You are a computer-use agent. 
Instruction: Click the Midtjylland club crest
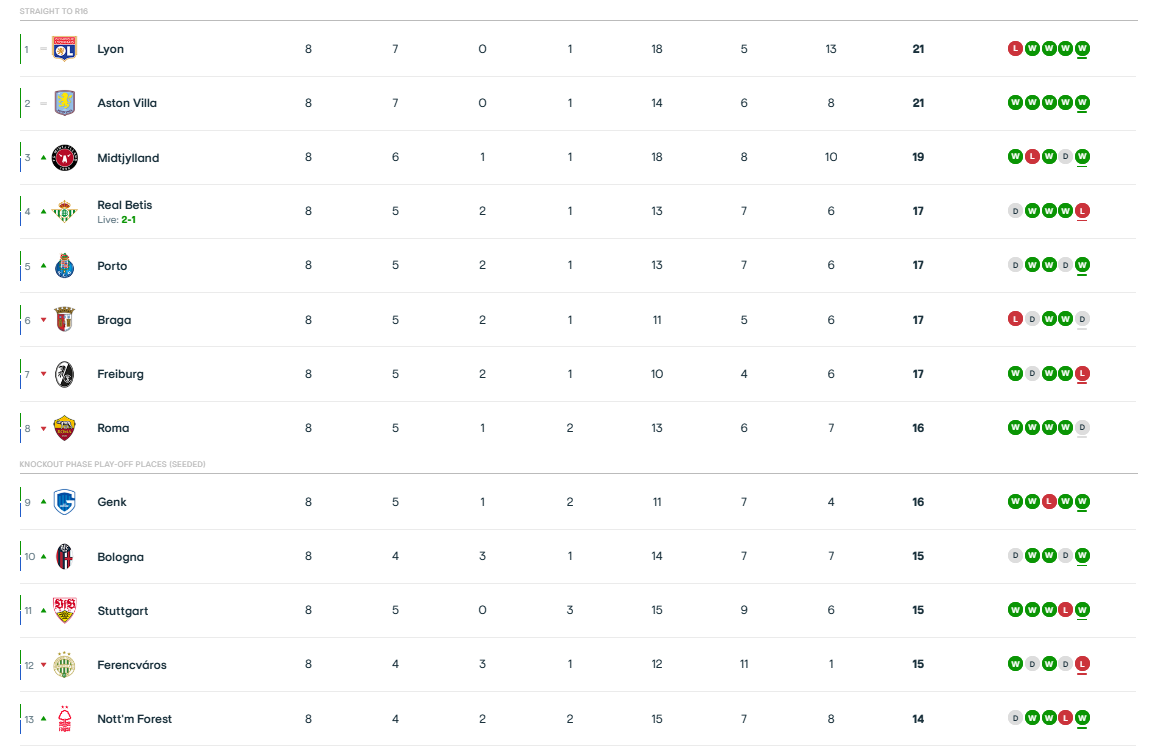click(x=64, y=157)
